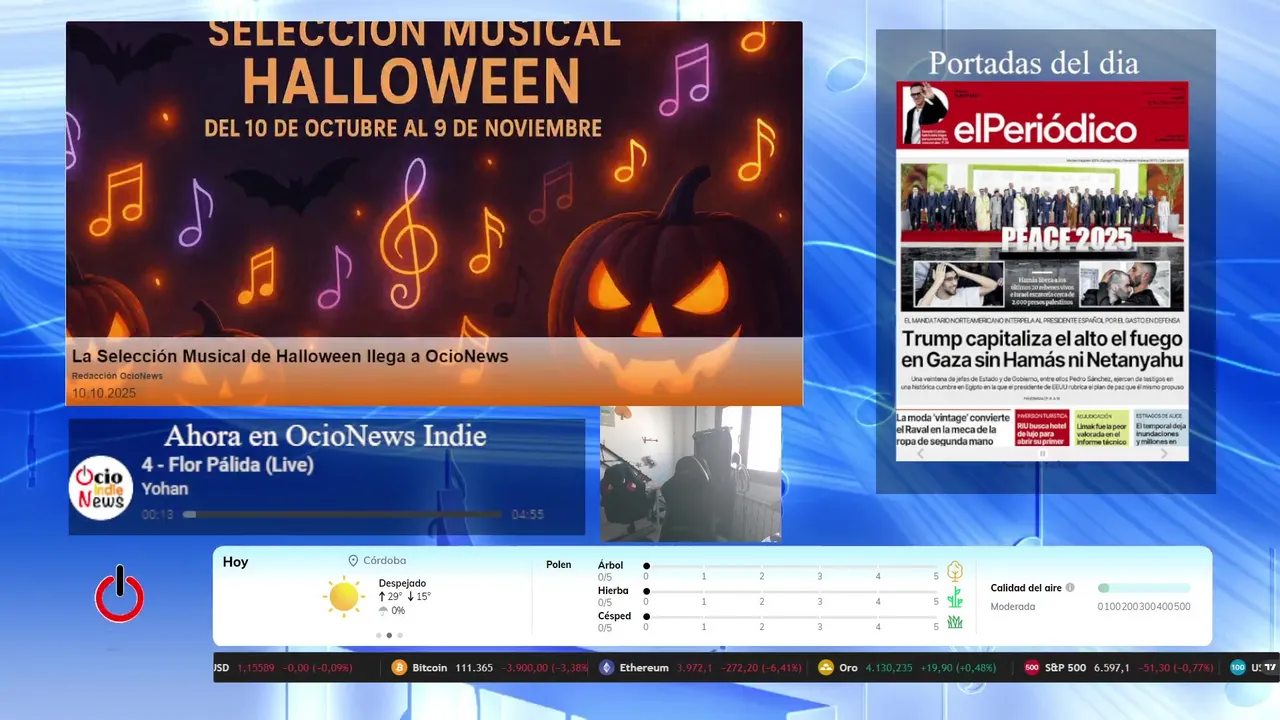
Task: Click the Córdoba location pin icon
Action: pos(353,561)
